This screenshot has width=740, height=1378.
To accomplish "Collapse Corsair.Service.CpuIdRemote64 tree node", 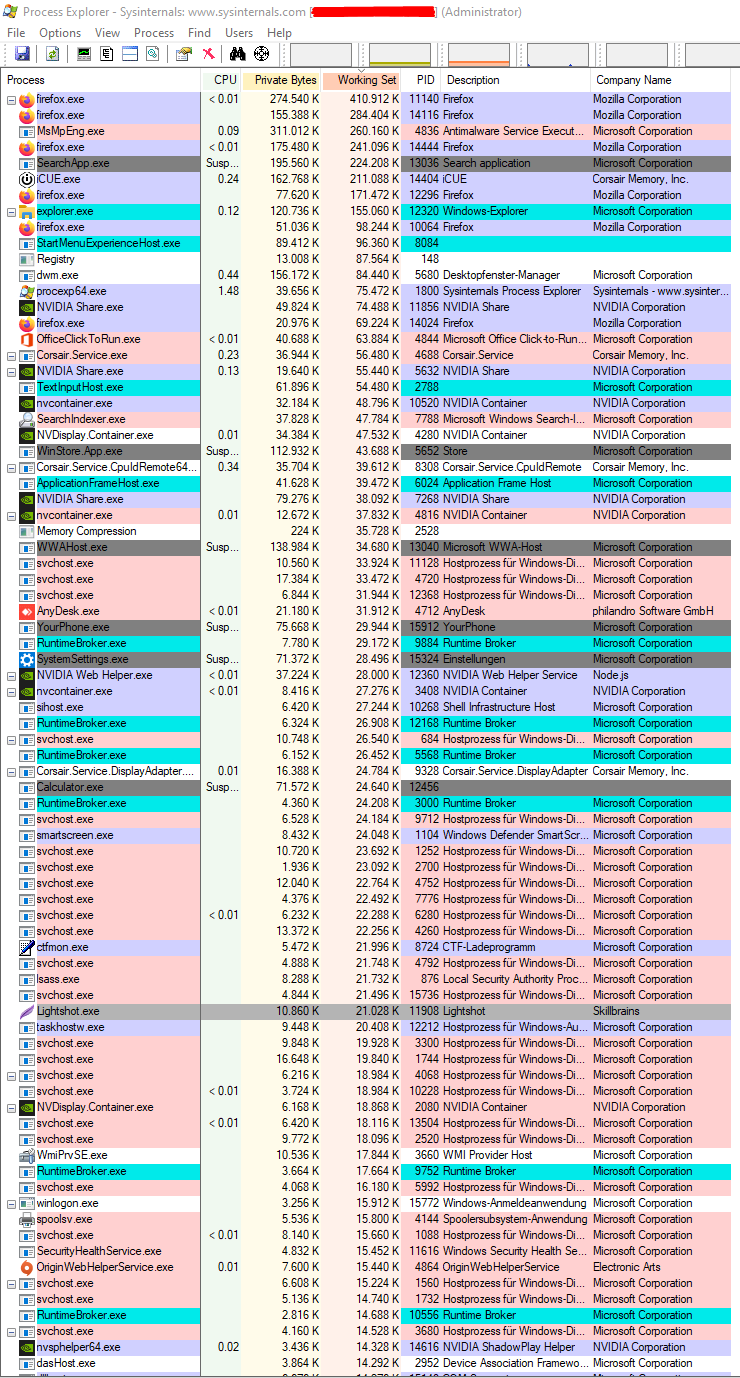I will pos(12,467).
